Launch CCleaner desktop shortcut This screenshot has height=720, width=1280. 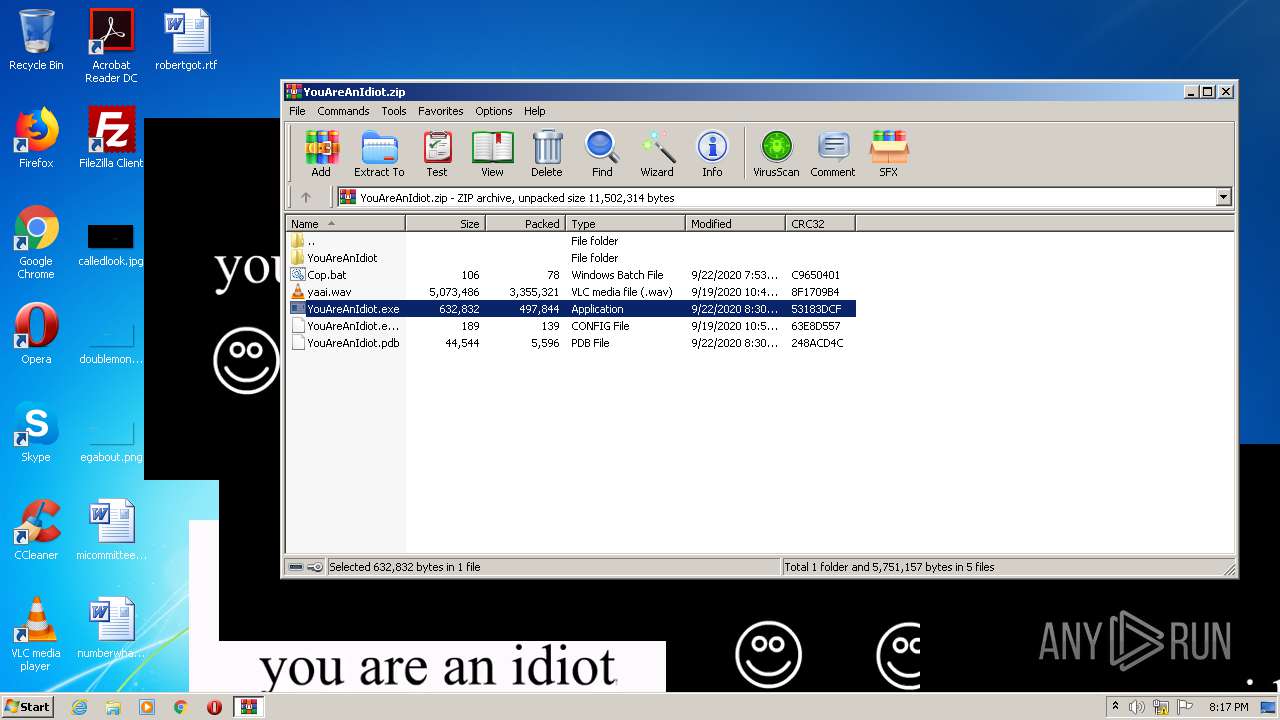(36, 530)
